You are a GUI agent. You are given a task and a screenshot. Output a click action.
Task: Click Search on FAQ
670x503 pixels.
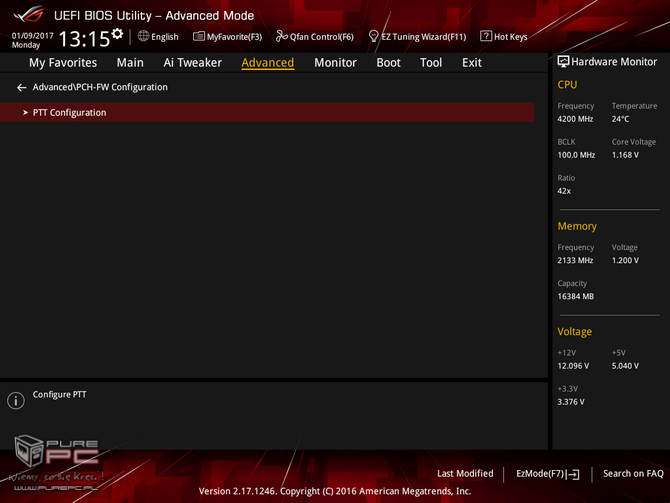(633, 474)
